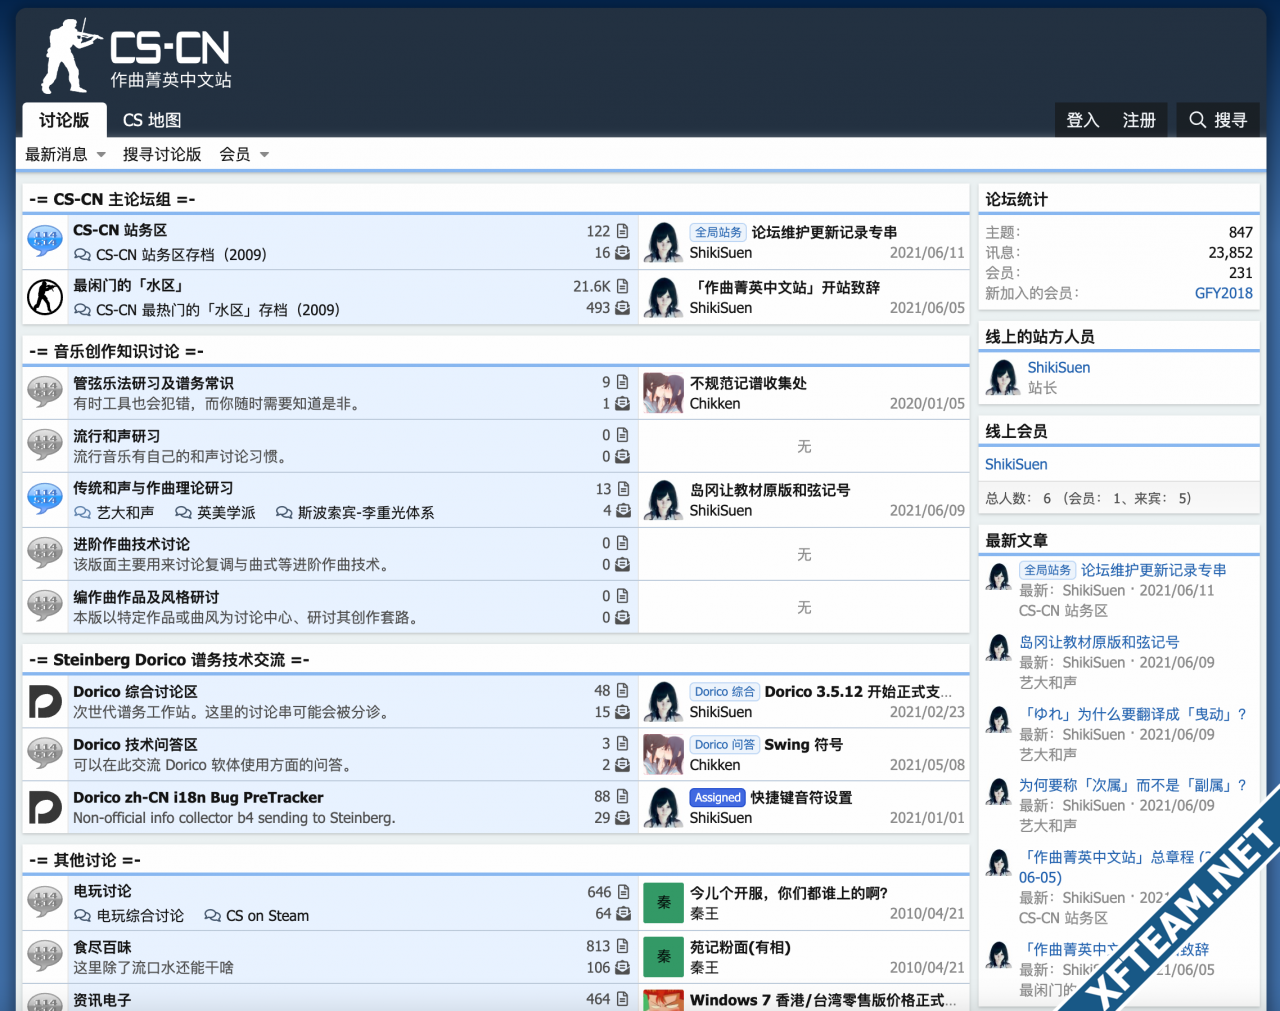Click the 最新文章 panel heading
Screen dimensions: 1280x1011
point(1016,540)
